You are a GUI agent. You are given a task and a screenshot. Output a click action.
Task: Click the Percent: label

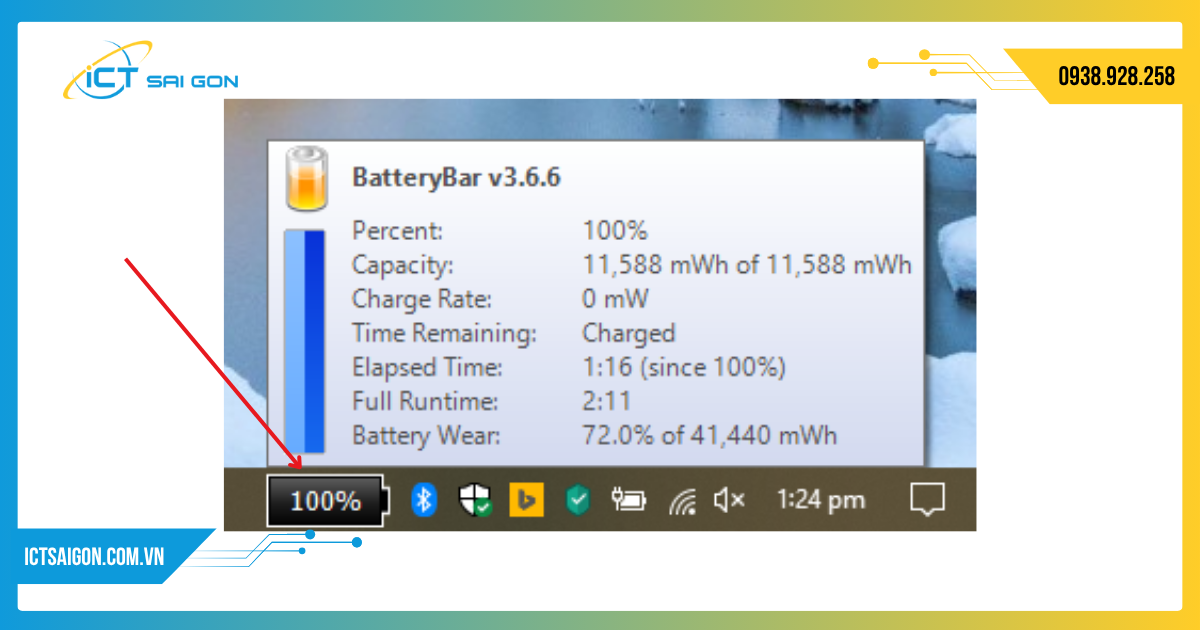397,231
